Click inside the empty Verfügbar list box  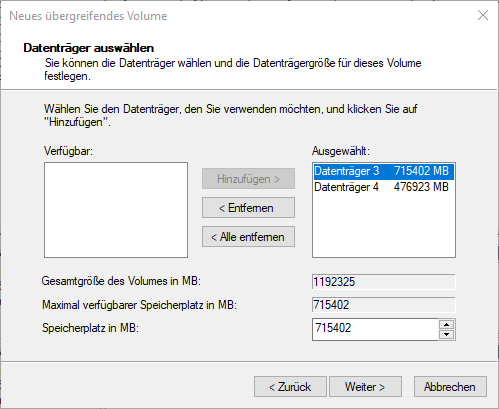(x=116, y=210)
